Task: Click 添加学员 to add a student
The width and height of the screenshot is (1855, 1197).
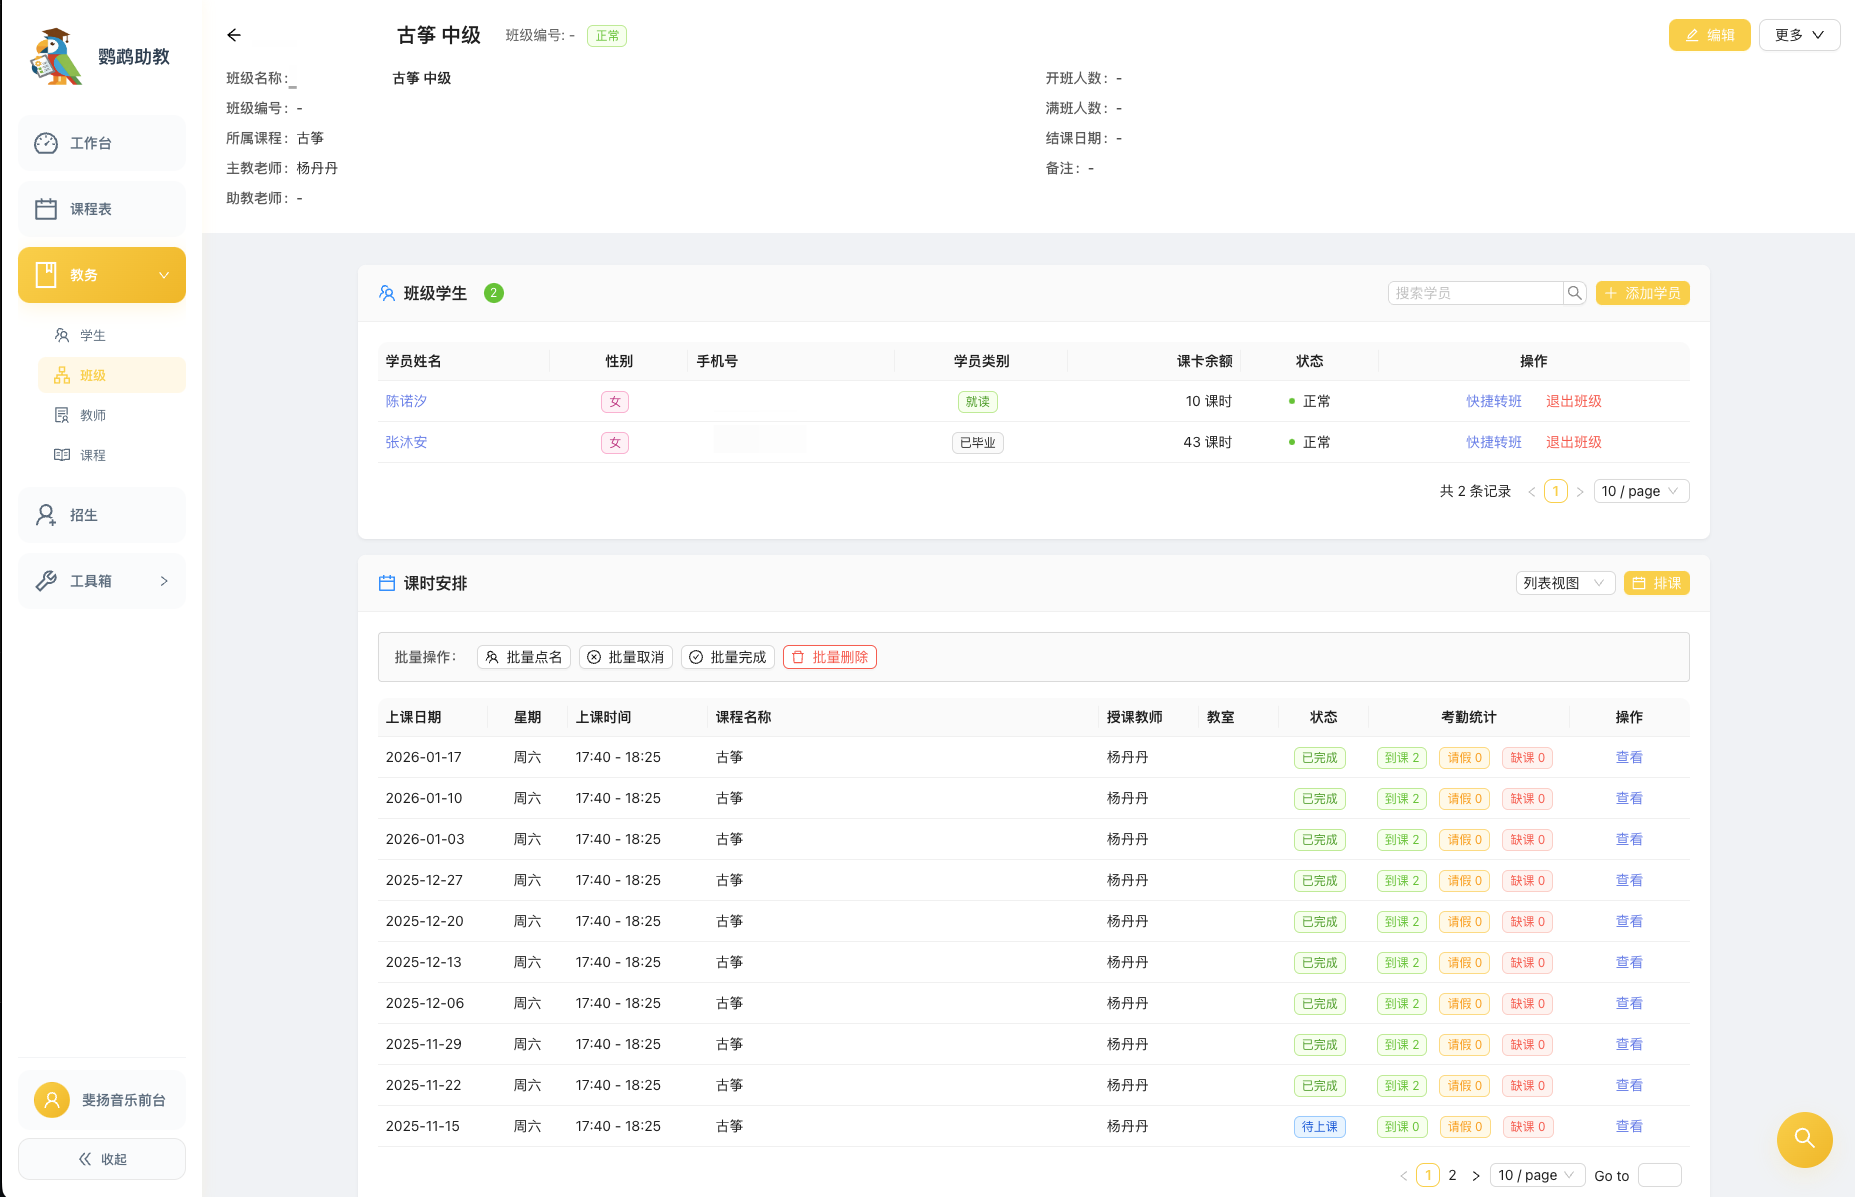Action: click(1642, 293)
